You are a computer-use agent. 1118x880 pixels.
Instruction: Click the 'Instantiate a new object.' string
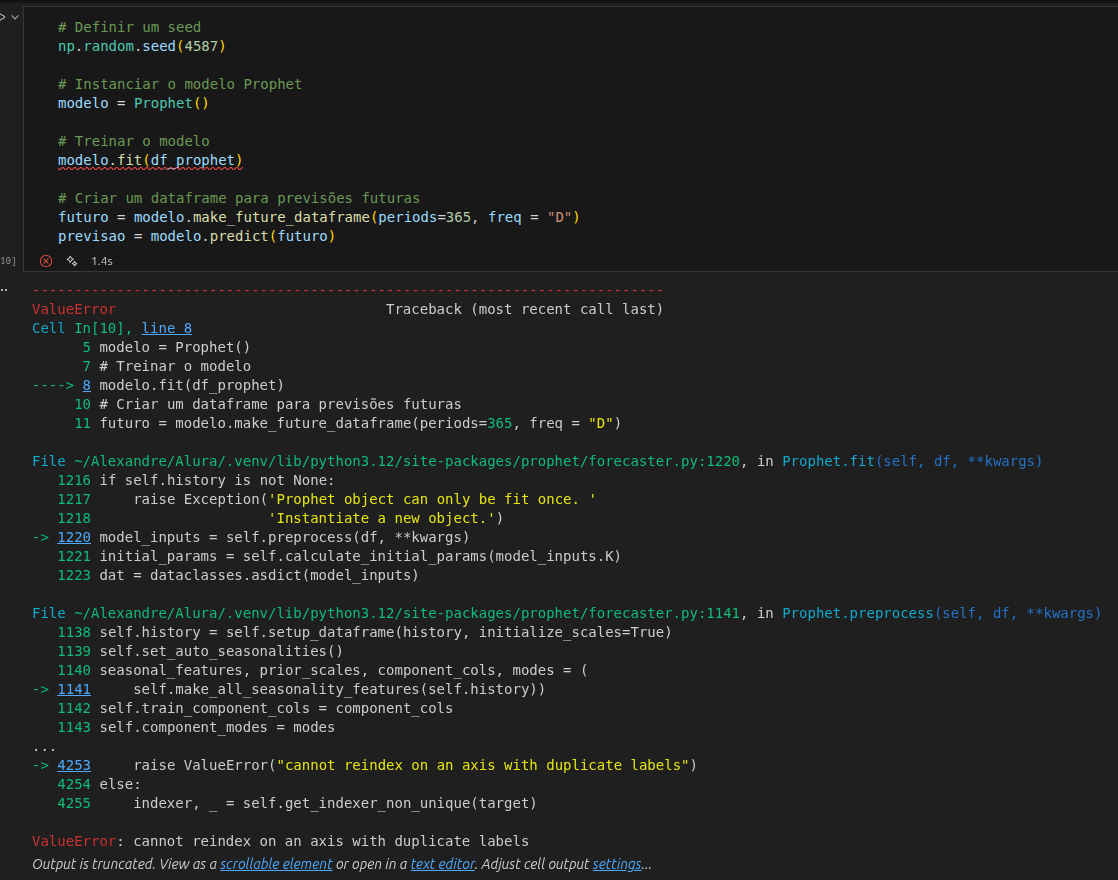coord(381,518)
